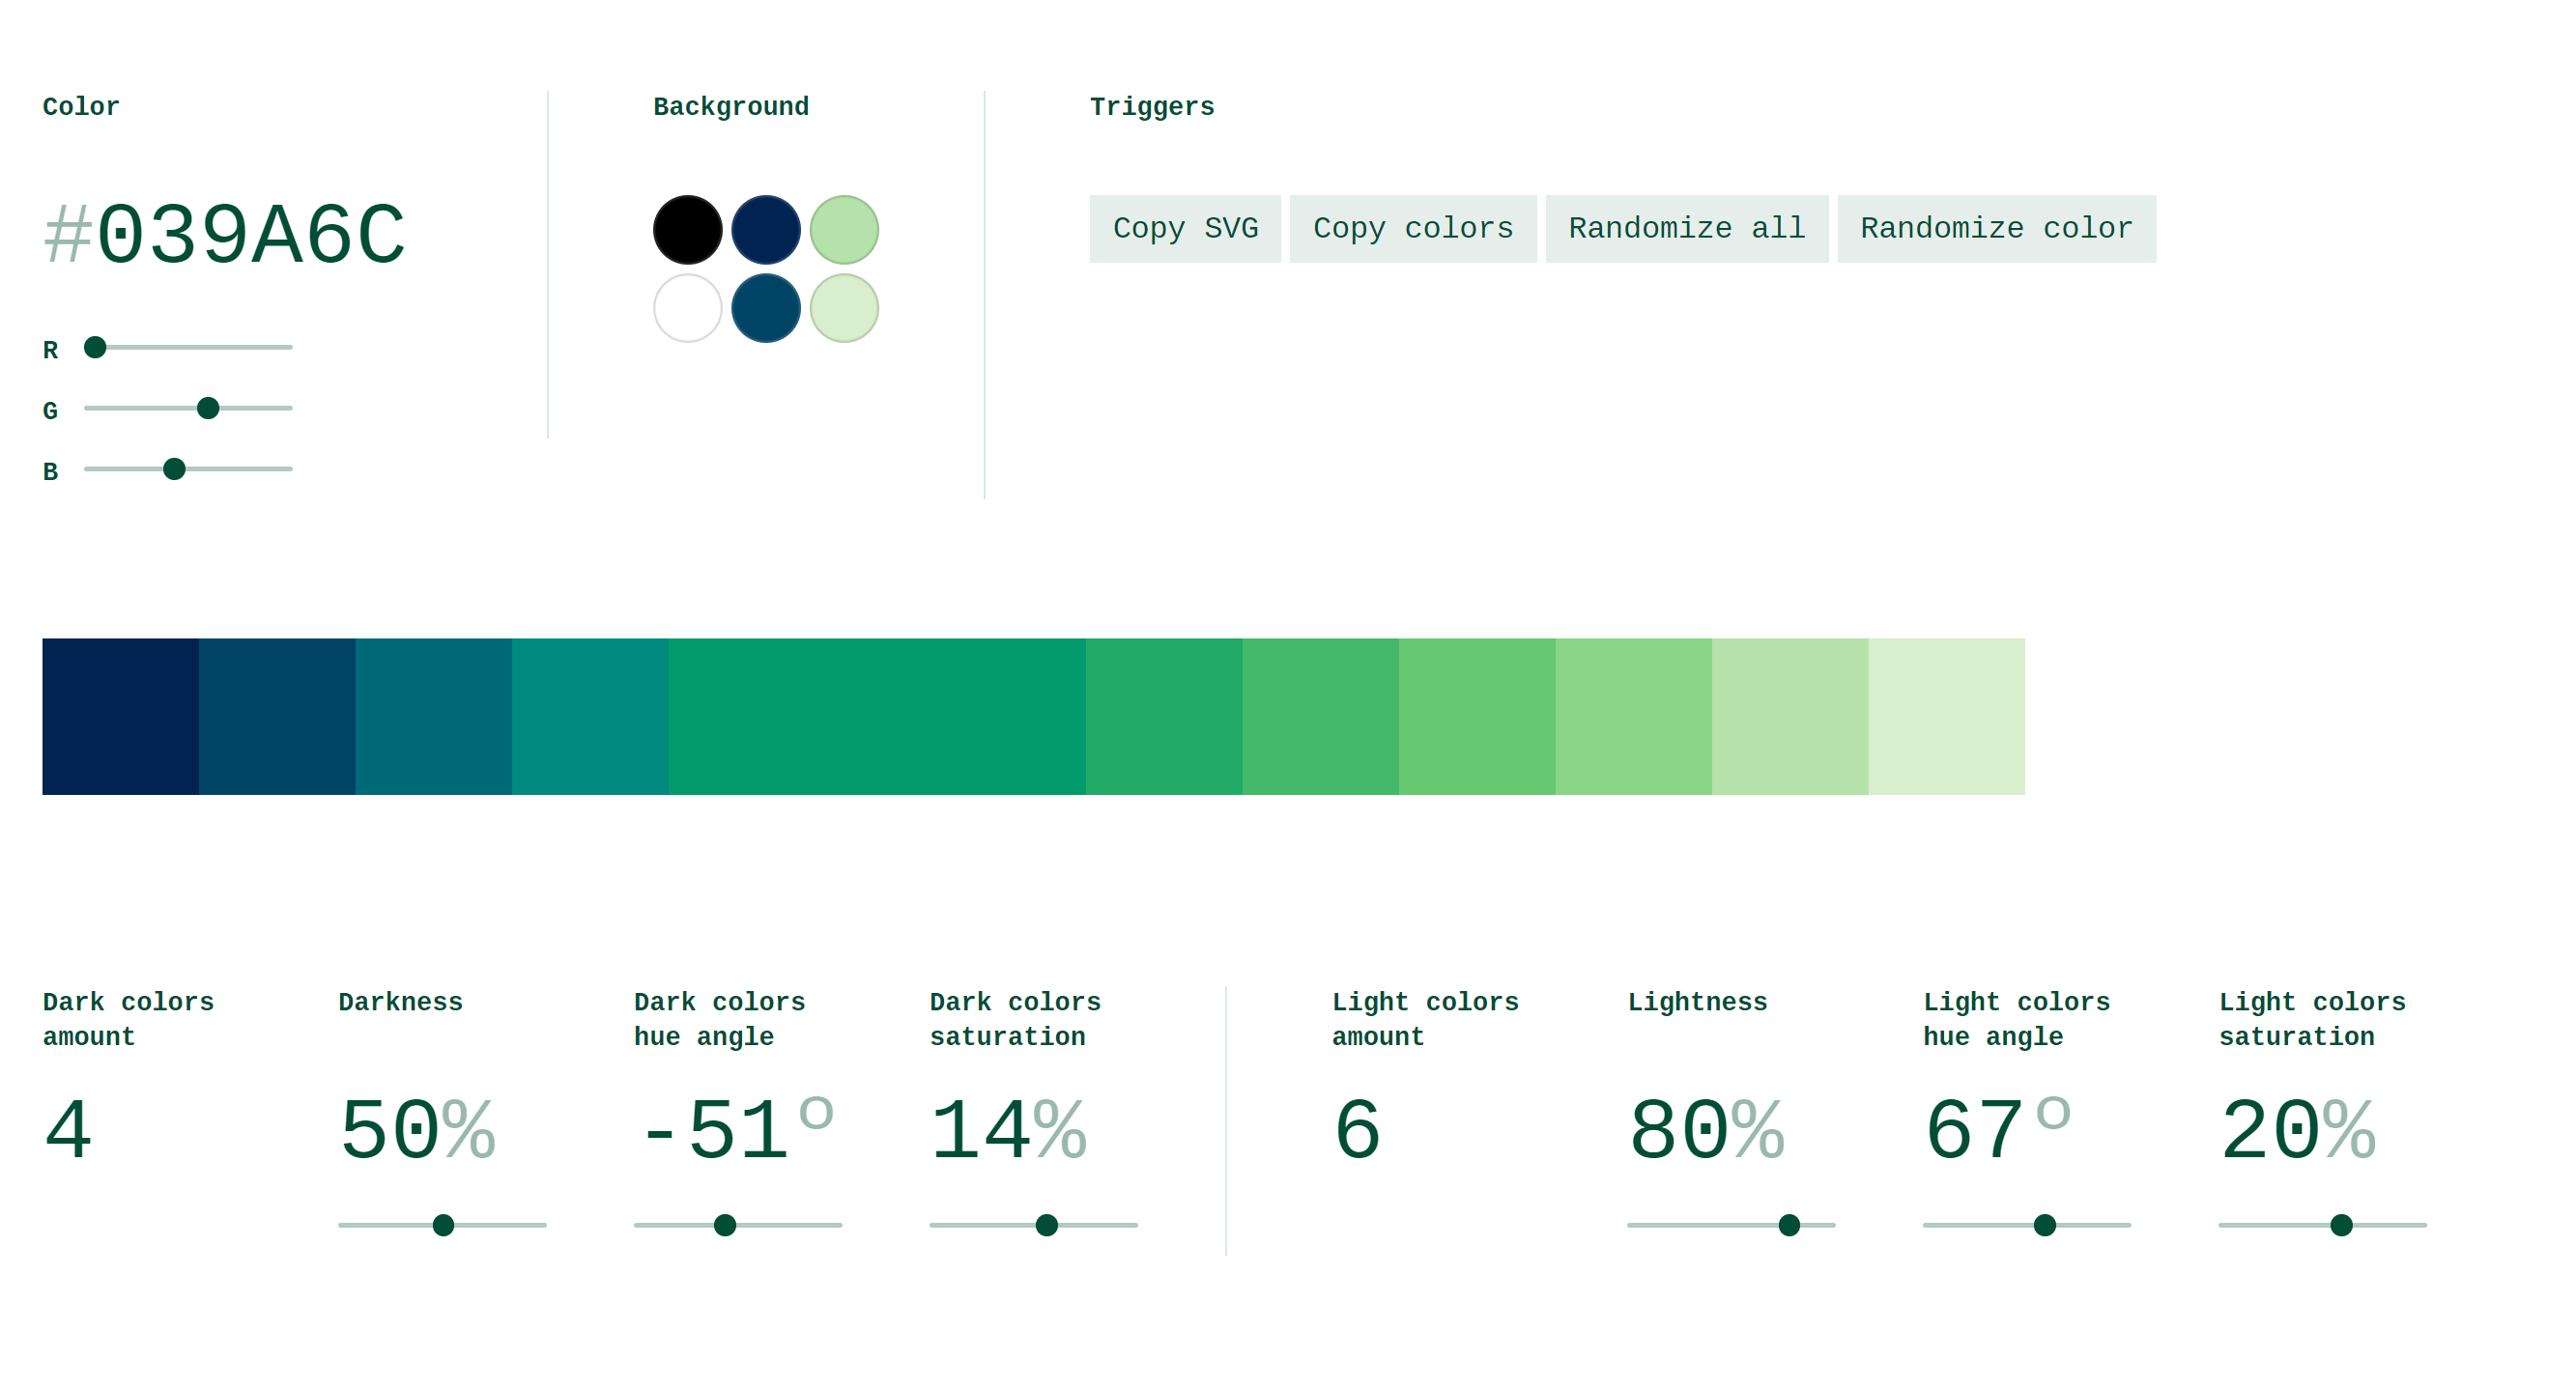Click the Lightness slider handle
2576x1388 pixels.
[x=1789, y=1225]
